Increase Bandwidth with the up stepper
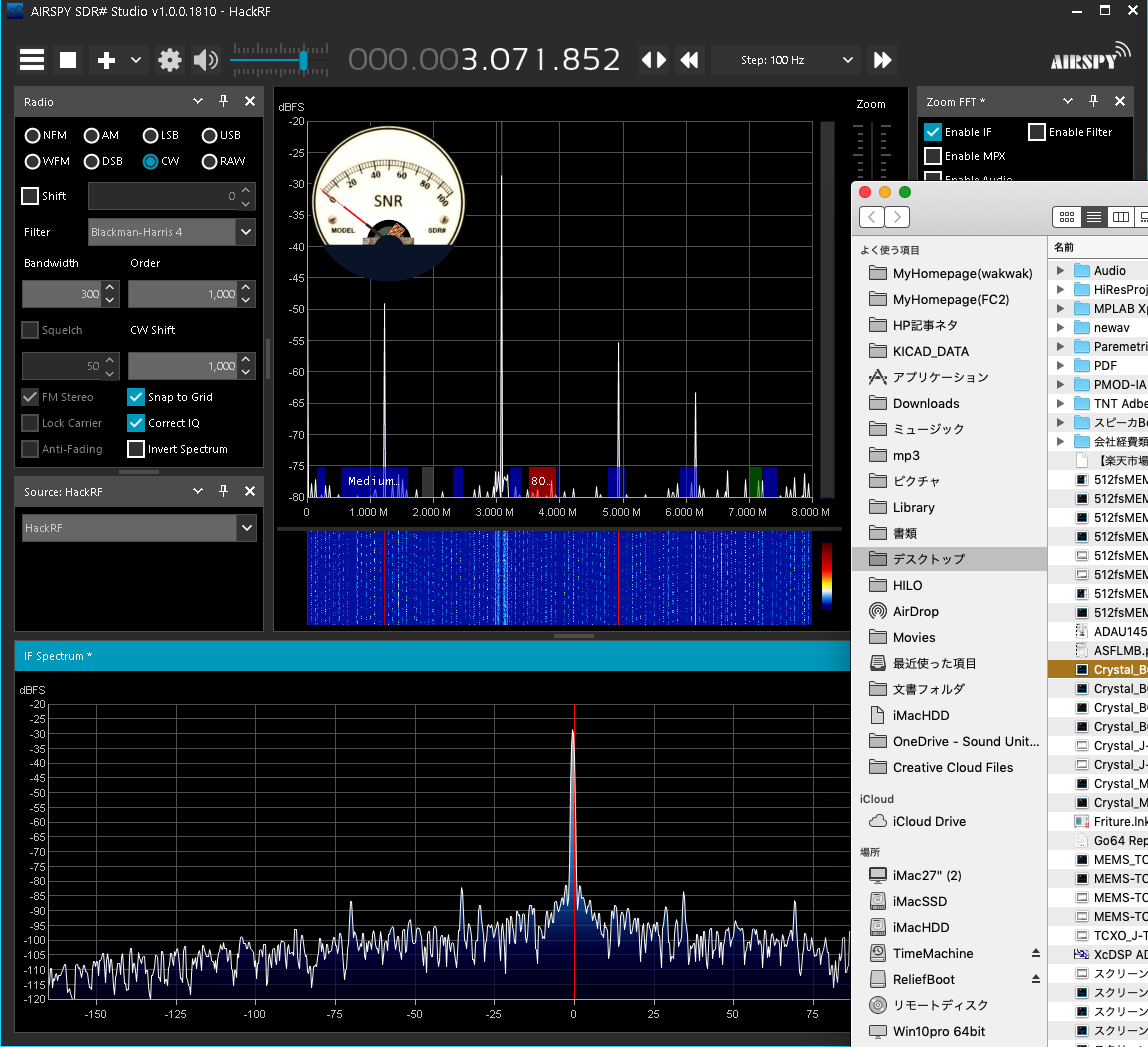The width and height of the screenshot is (1148, 1047). point(110,288)
